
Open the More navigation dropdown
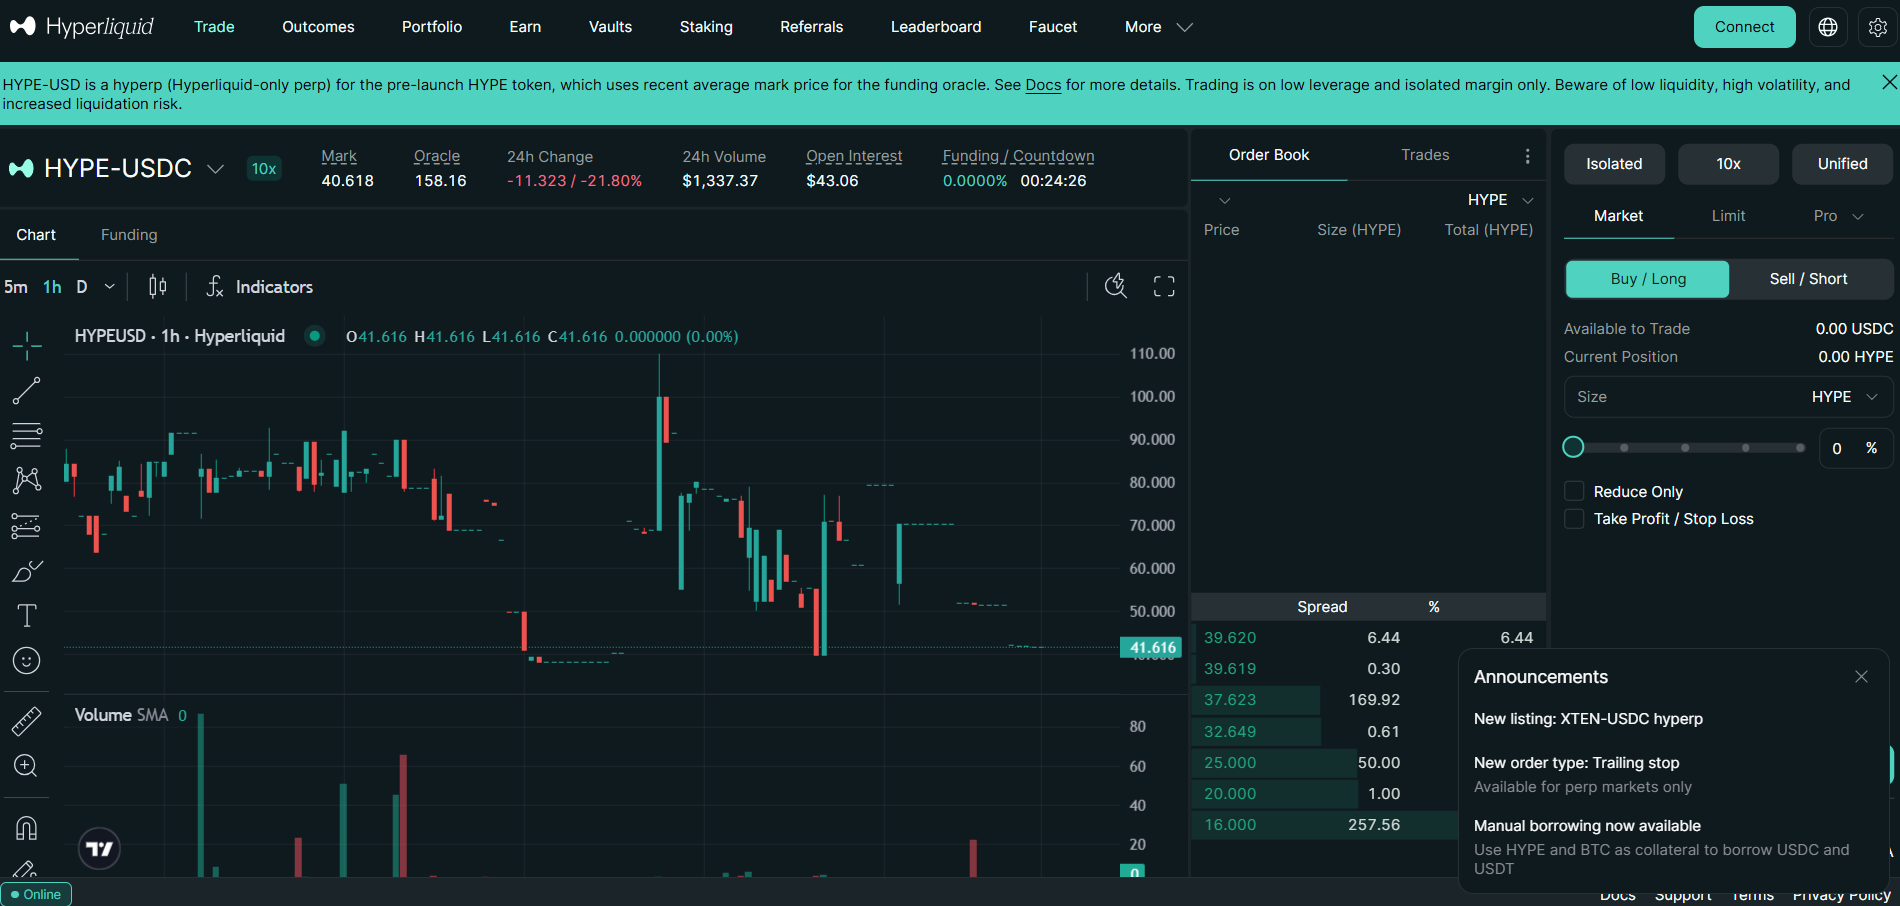[1158, 27]
